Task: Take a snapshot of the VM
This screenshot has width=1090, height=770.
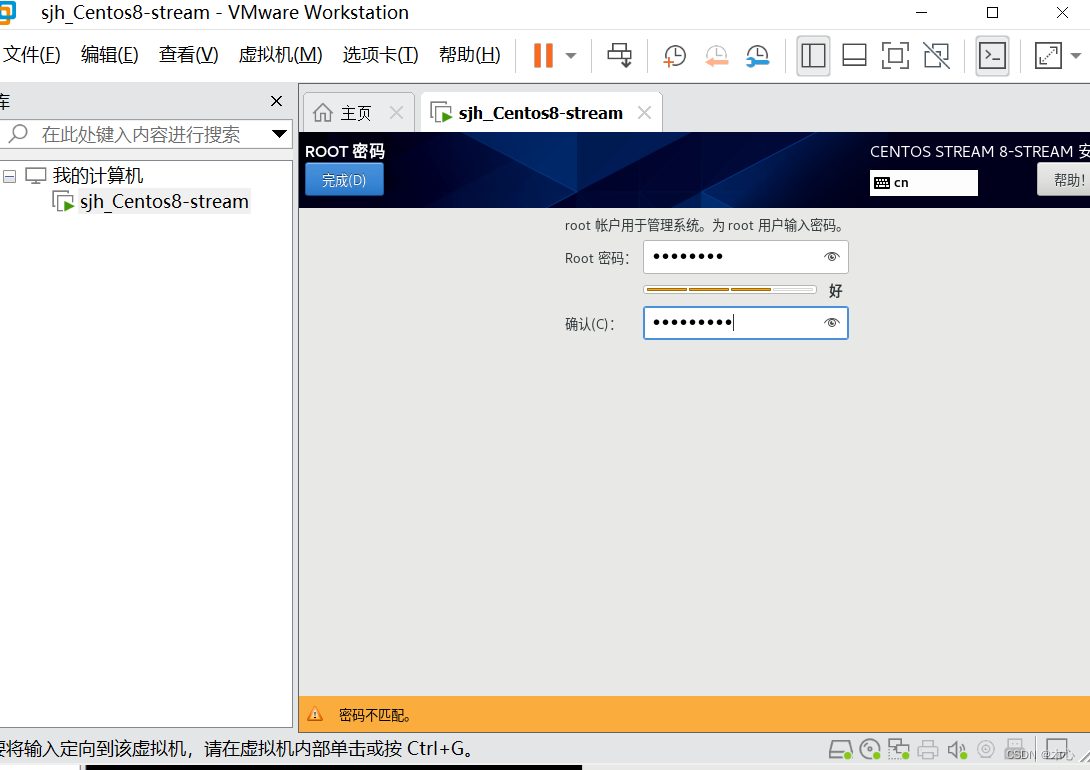Action: pyautogui.click(x=674, y=56)
